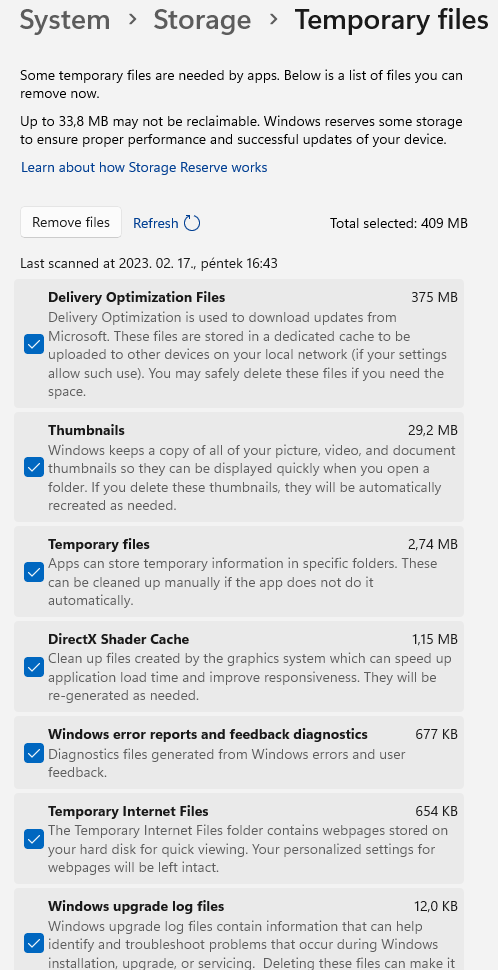Select the Delivery Optimization Files title
The image size is (498, 970).
pyautogui.click(x=137, y=298)
